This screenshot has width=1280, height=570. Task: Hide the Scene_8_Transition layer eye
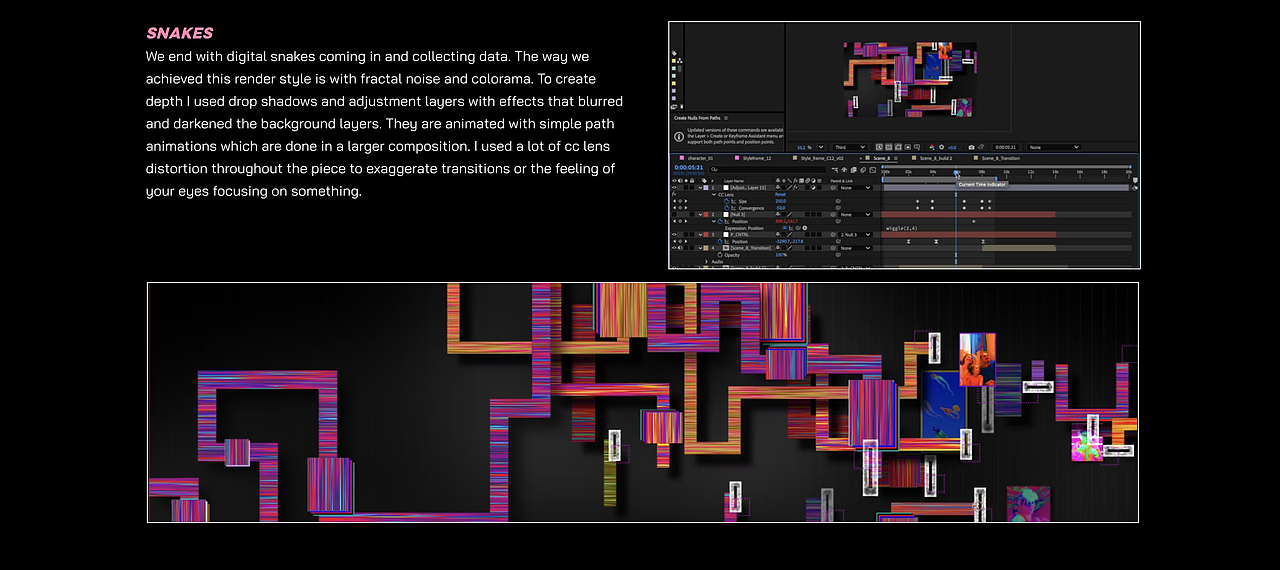point(674,248)
